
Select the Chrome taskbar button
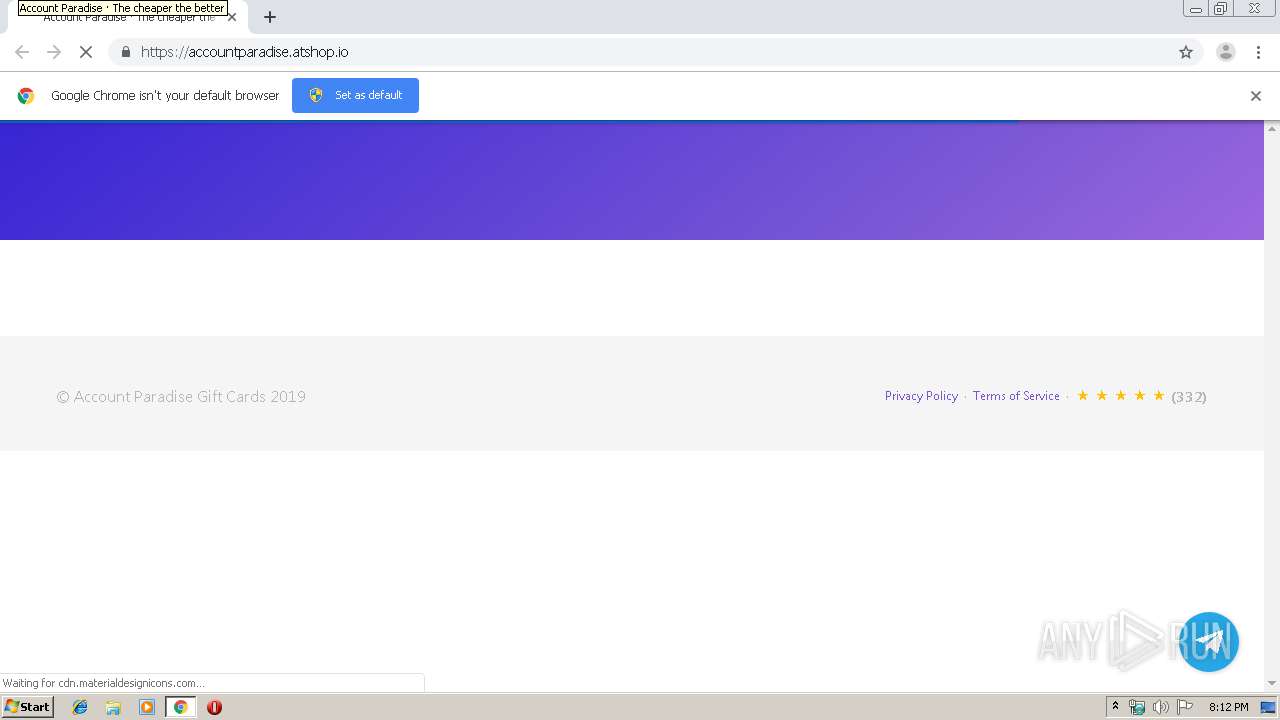point(180,707)
